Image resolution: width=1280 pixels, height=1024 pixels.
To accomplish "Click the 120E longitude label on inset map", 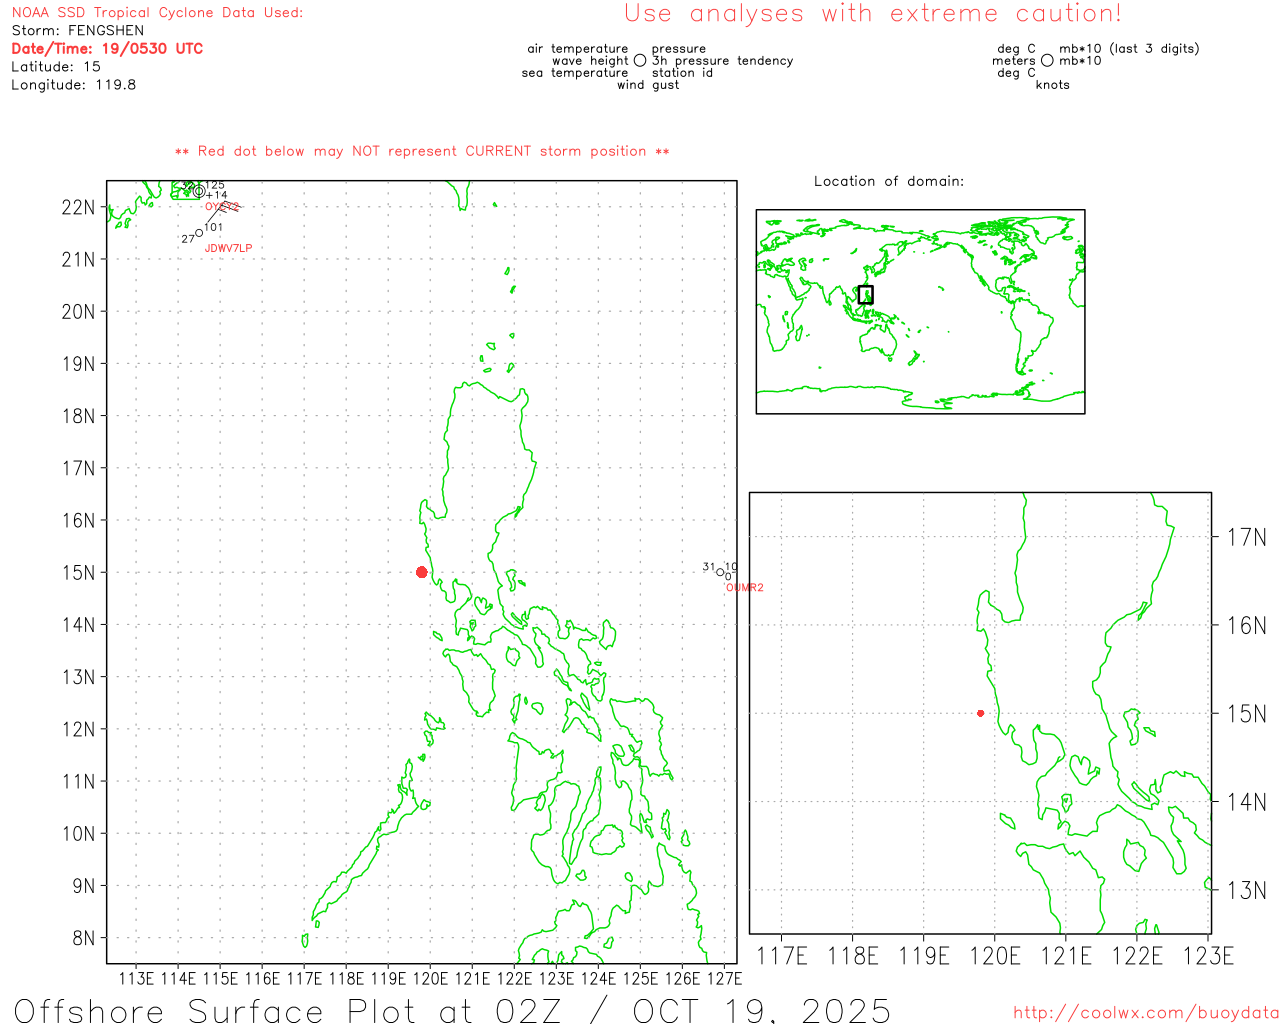I will coord(995,956).
